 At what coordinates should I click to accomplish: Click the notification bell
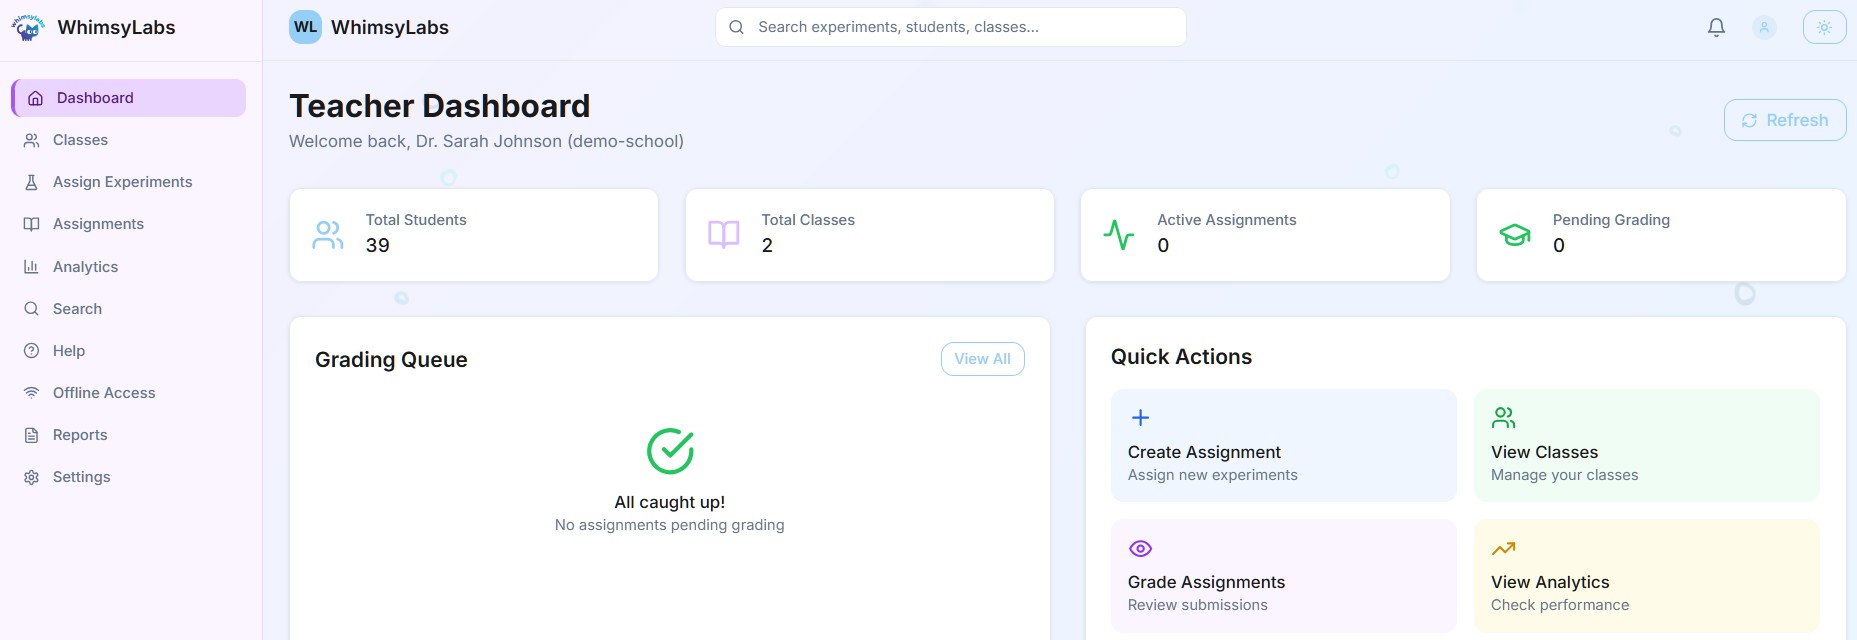1715,27
